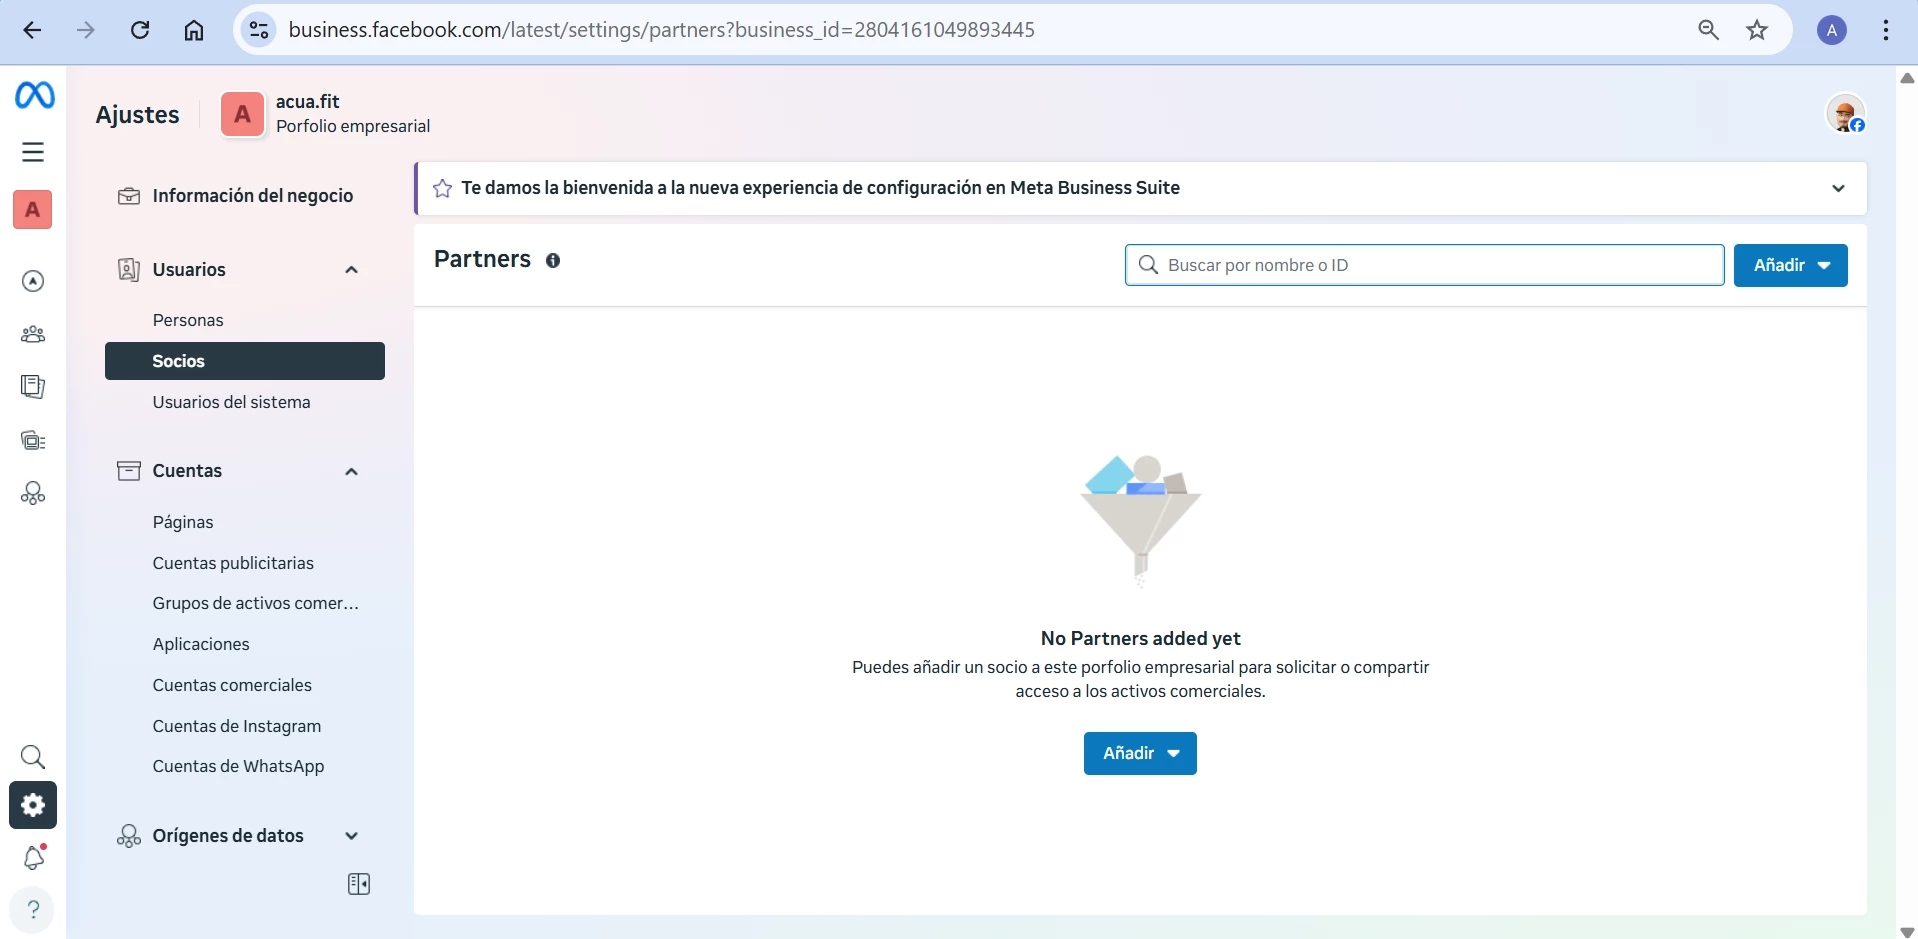Collapse the Usuarios section
The image size is (1918, 939).
[x=351, y=270]
